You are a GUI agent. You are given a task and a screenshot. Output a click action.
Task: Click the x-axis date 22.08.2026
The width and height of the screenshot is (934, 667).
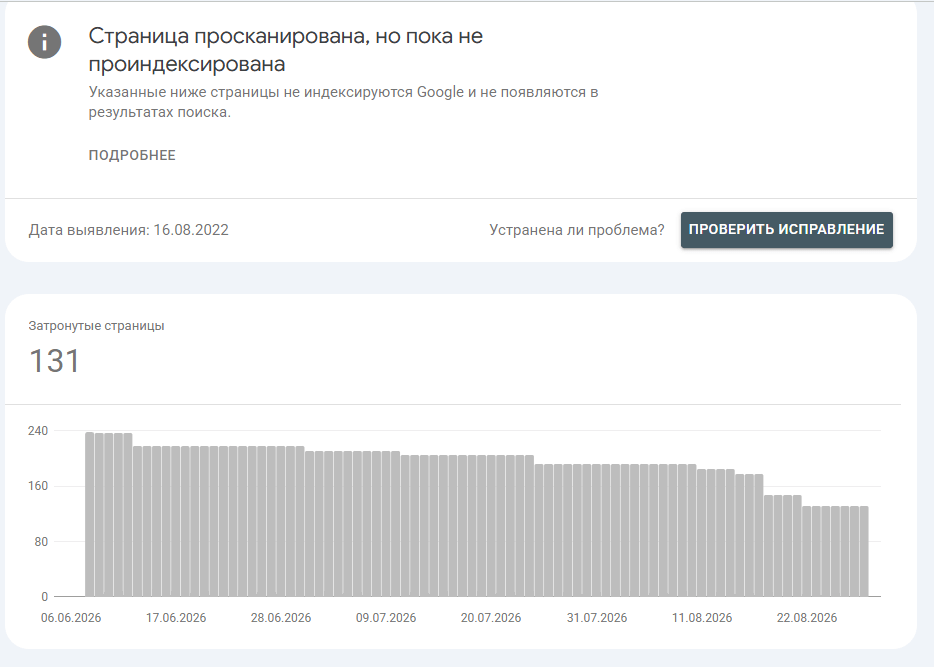coord(807,618)
